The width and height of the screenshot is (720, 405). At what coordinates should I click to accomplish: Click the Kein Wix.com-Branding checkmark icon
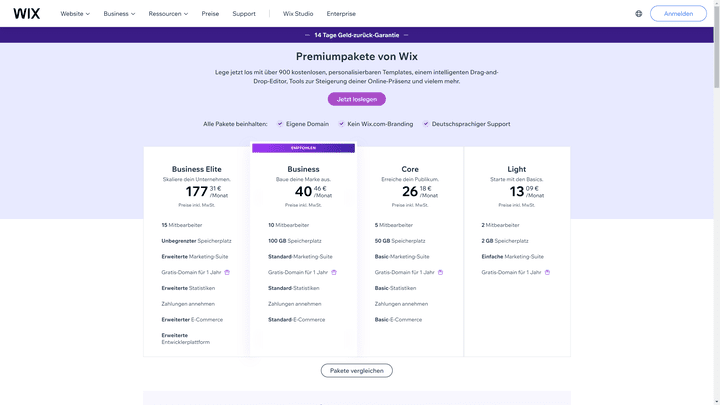click(341, 124)
